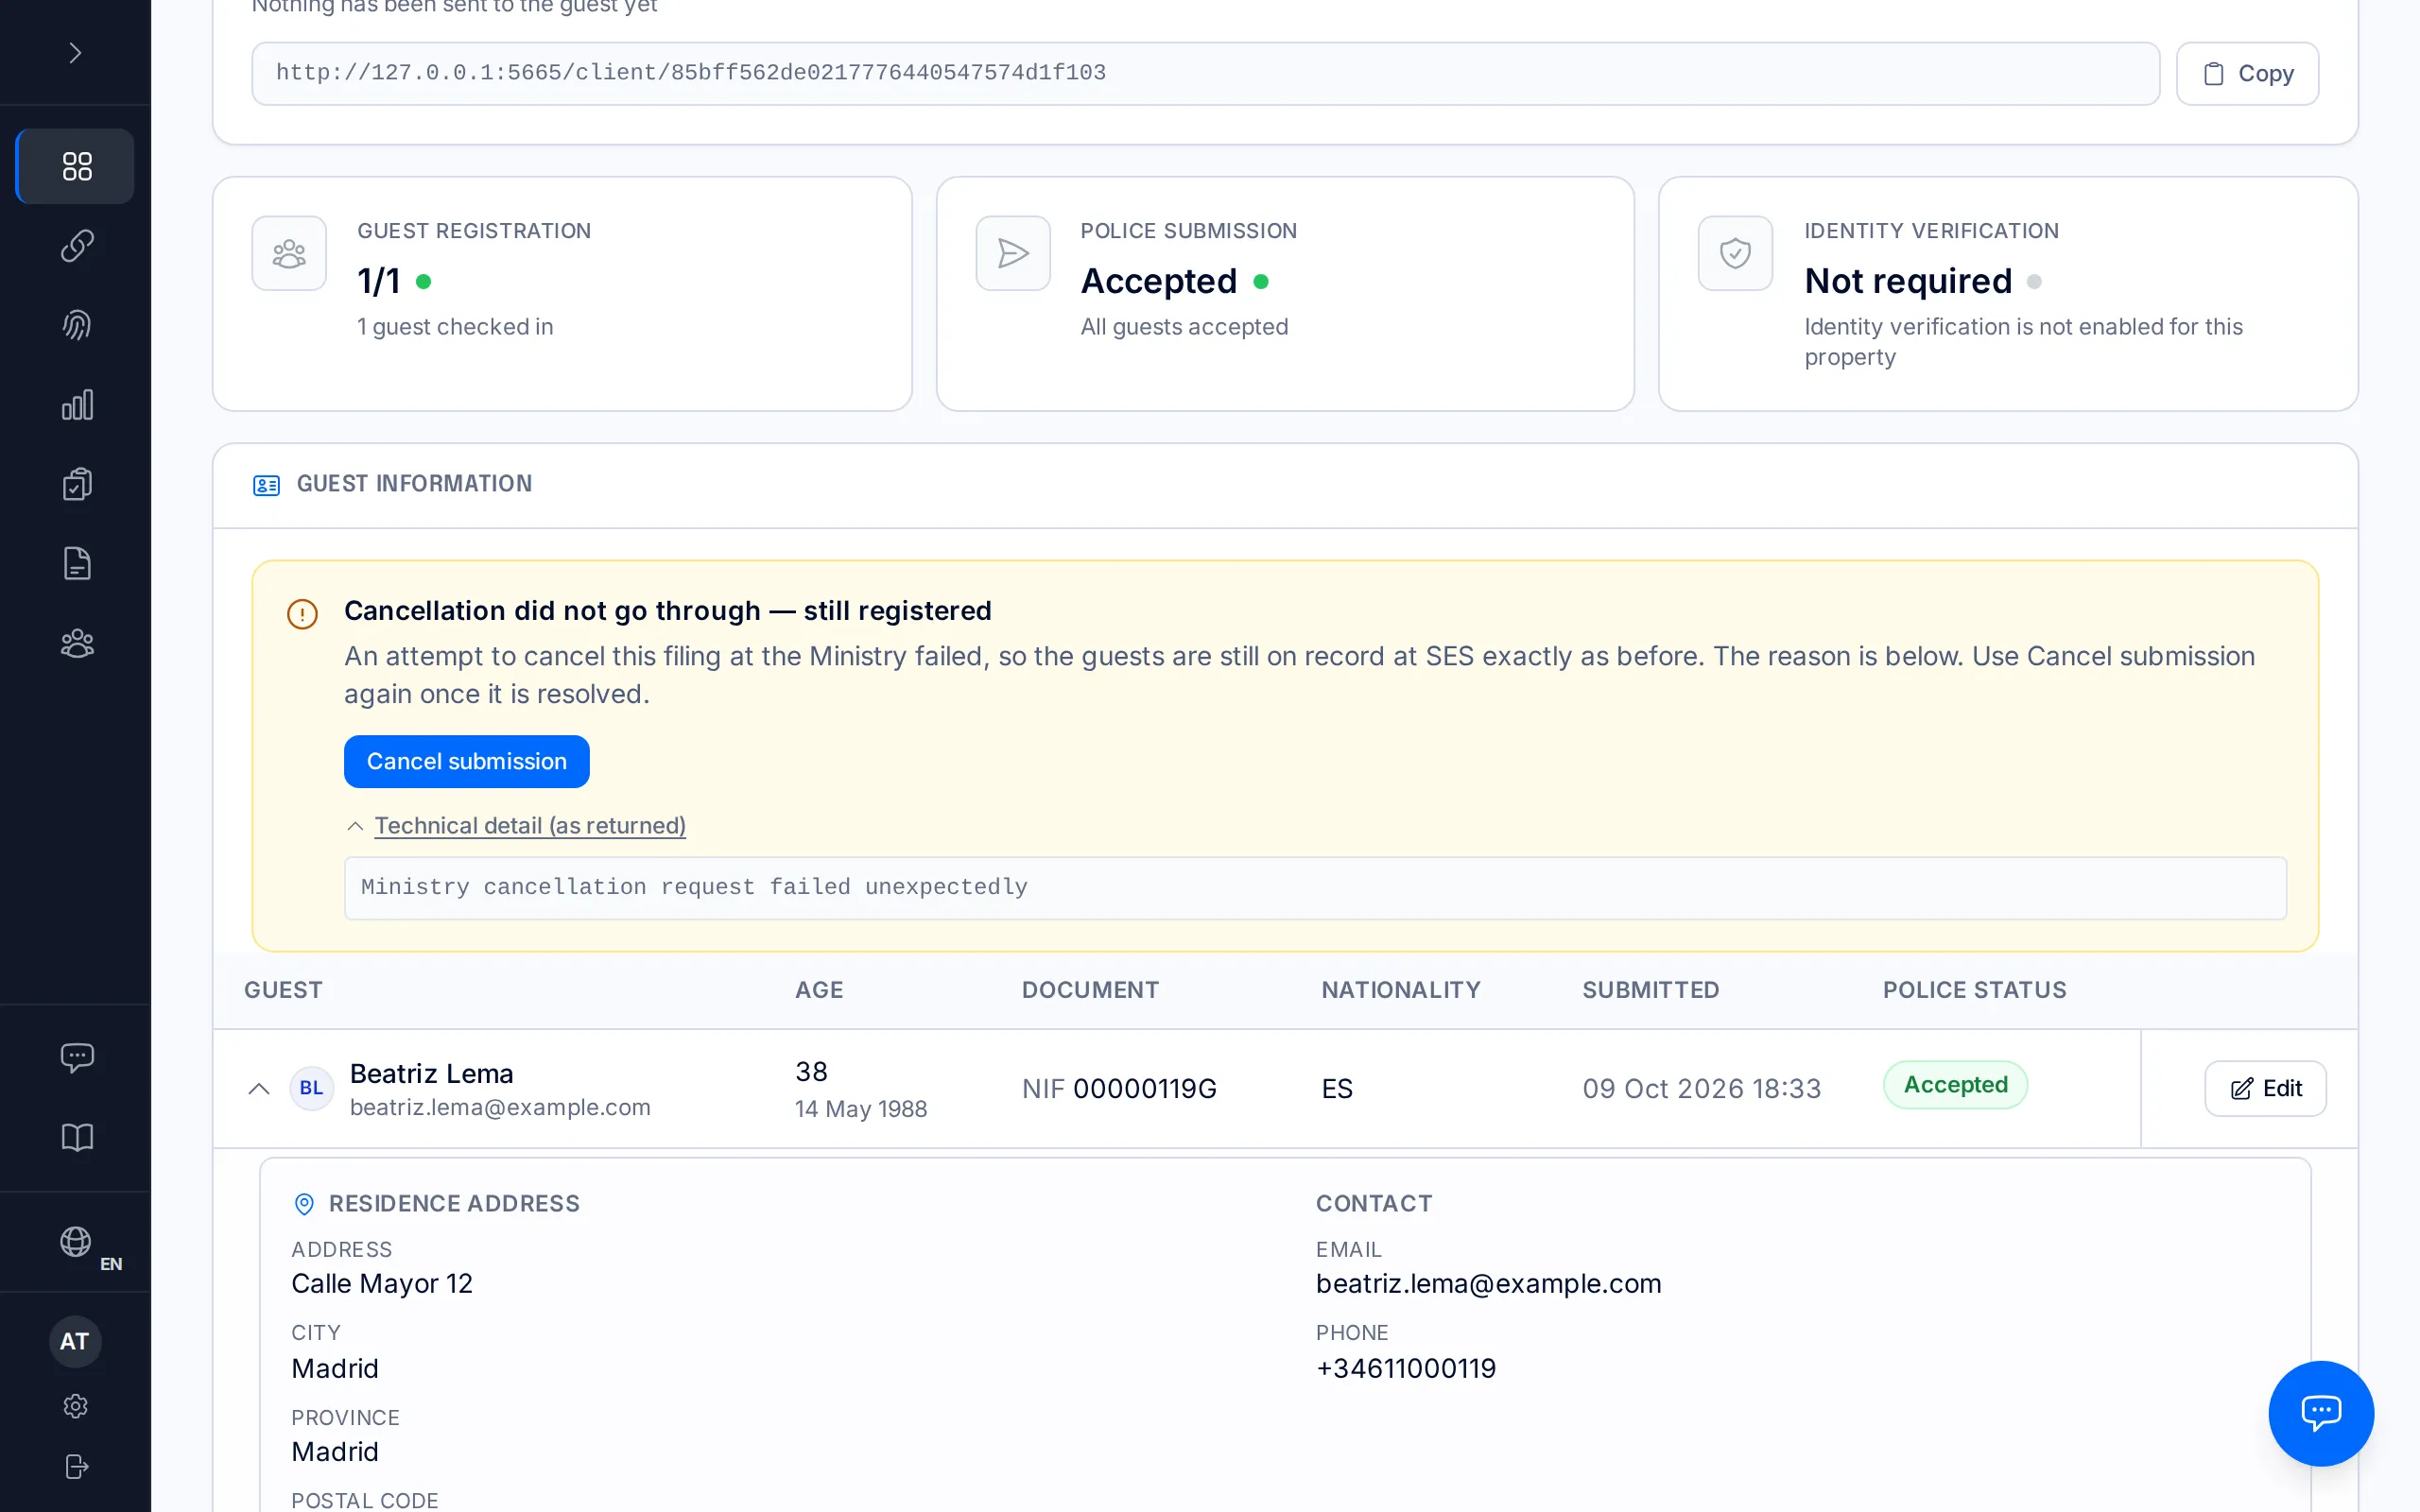Click the Cancel submission button
Viewport: 2420px width, 1512px height.
(466, 761)
